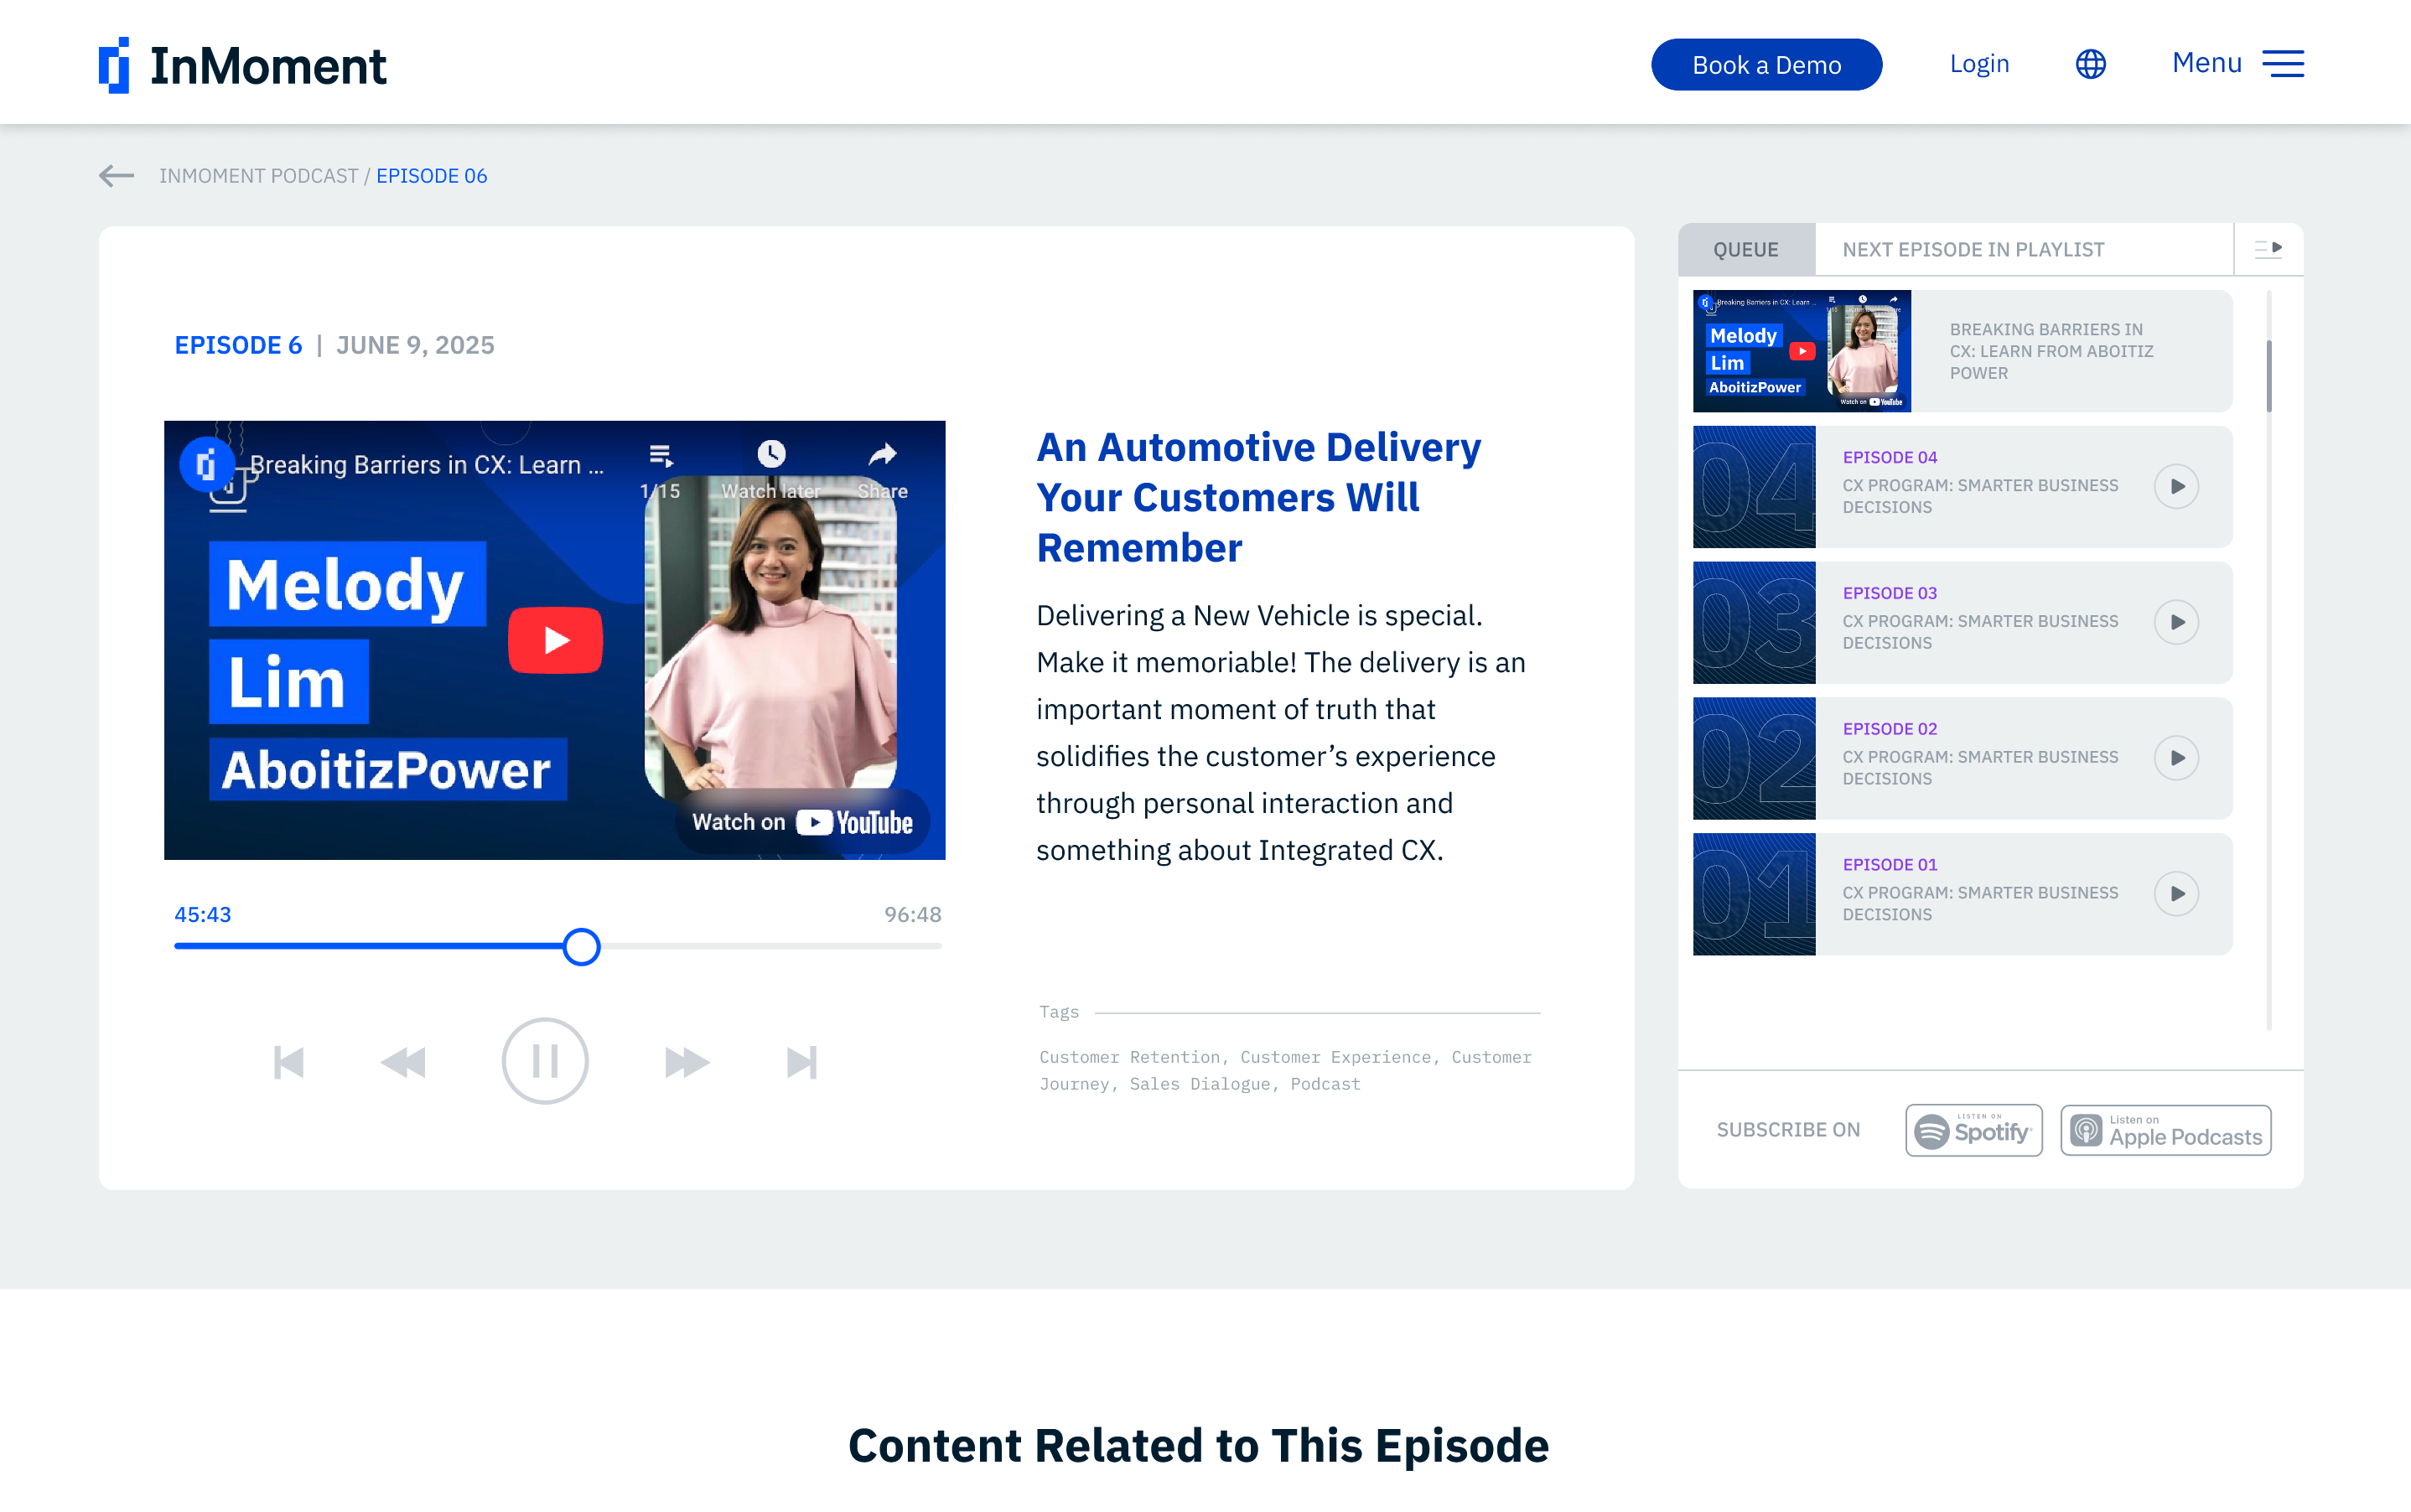Switch to the Queue tab
2411x1512 pixels.
(1746, 249)
